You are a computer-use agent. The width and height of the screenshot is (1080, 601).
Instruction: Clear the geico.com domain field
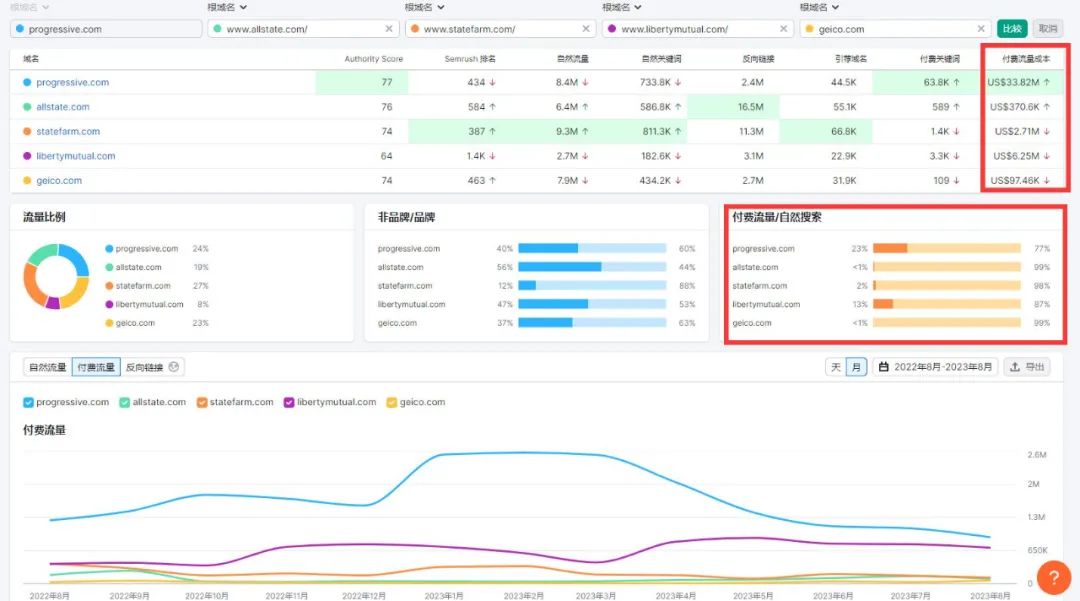pyautogui.click(x=981, y=29)
